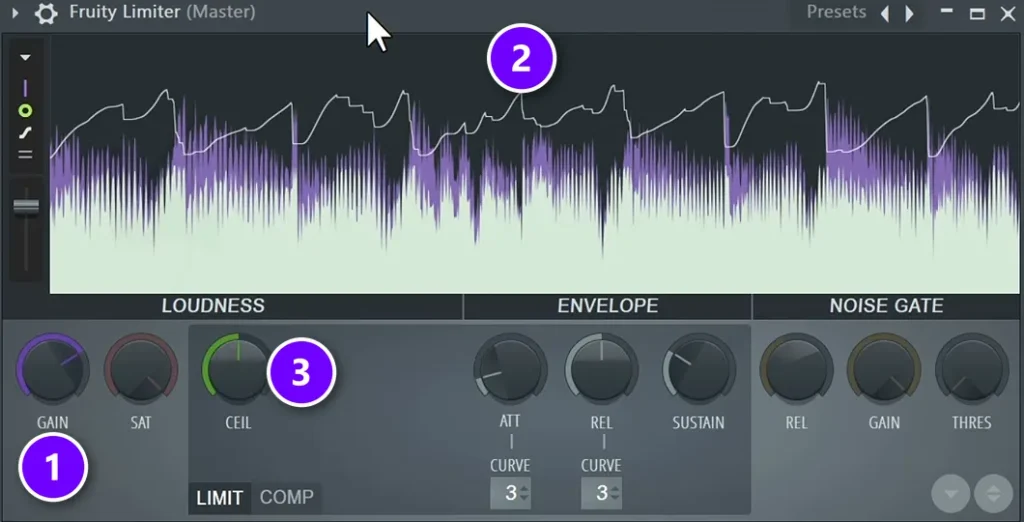The height and width of the screenshot is (522, 1024).
Task: Click the noise gate GAIN knob
Action: pyautogui.click(x=884, y=370)
